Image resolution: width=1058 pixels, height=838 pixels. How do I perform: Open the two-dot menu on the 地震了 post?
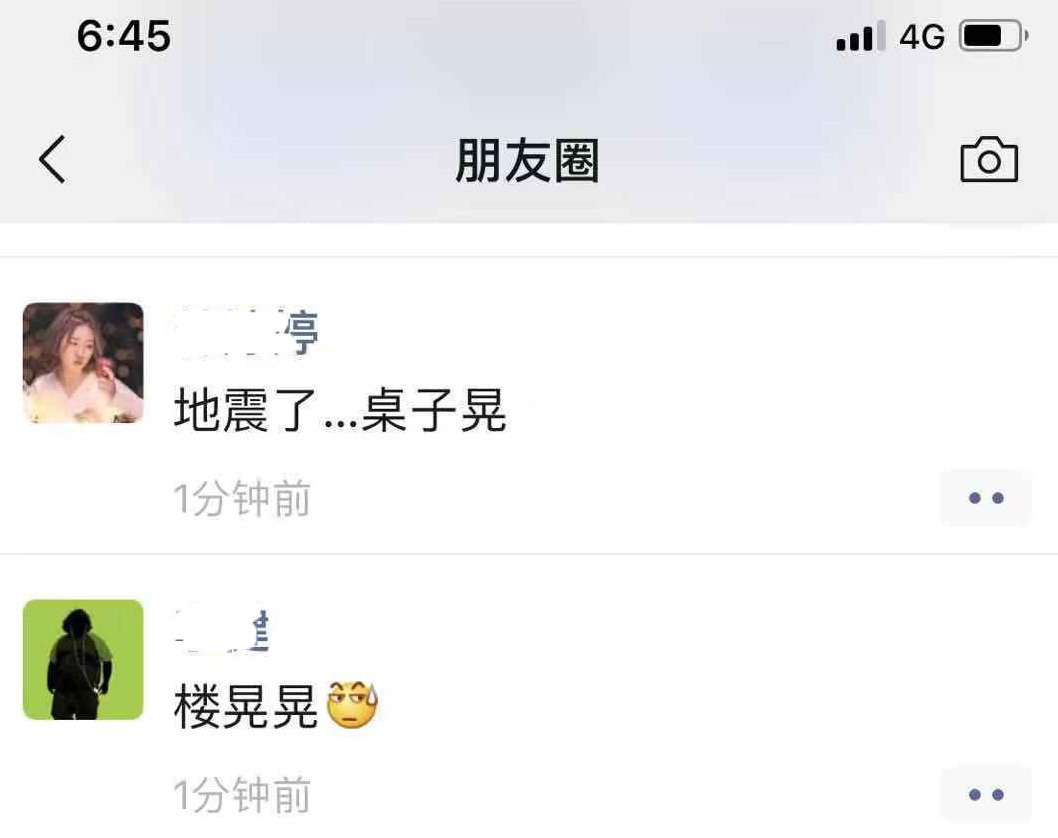point(986,498)
